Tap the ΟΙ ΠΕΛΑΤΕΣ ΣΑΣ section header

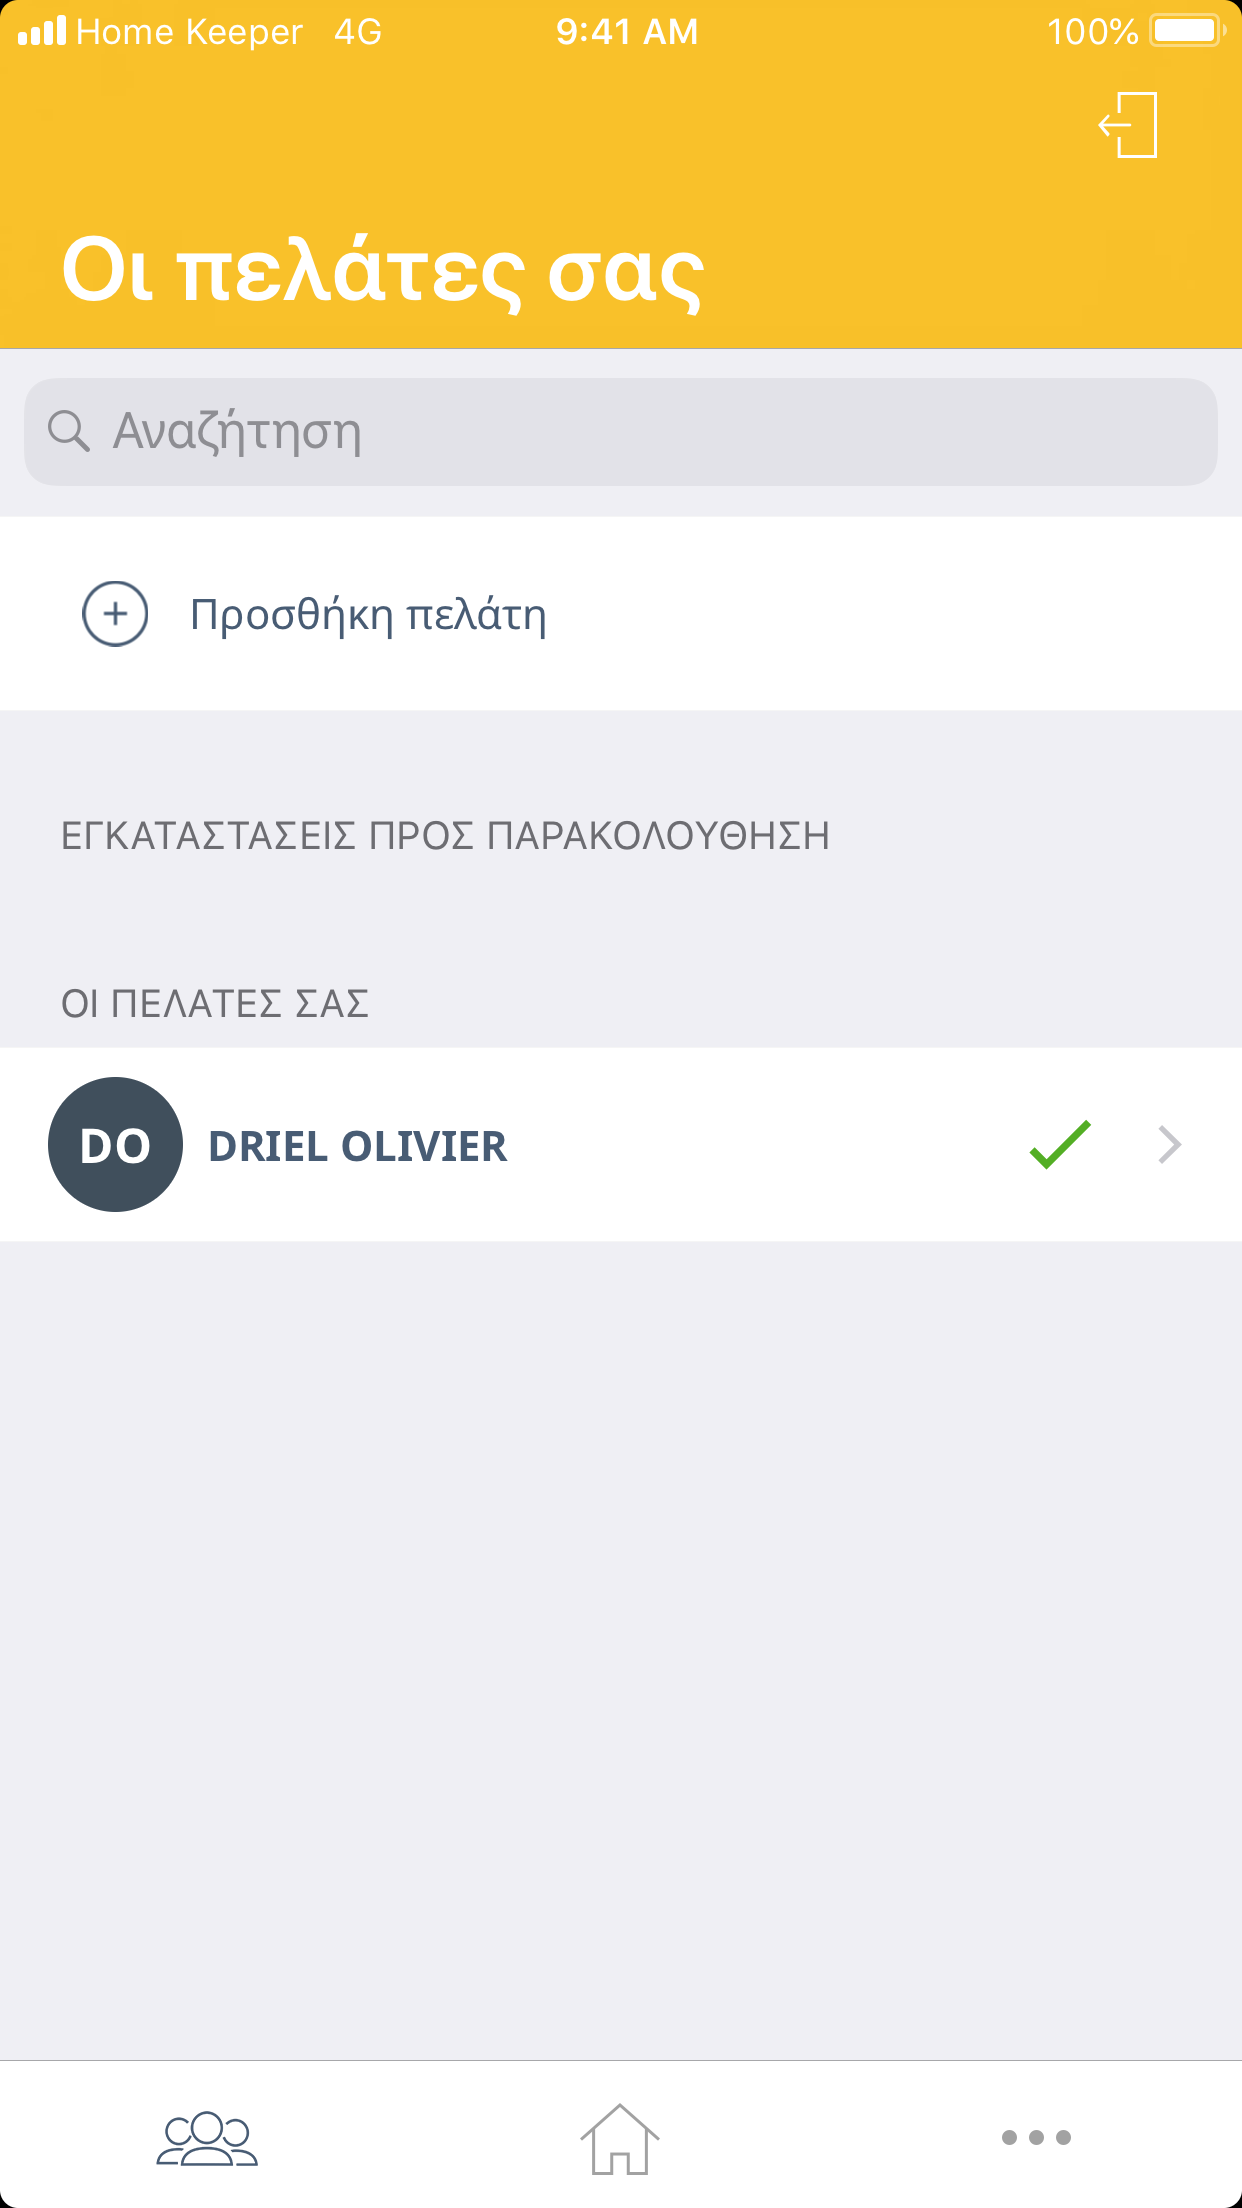(215, 1003)
